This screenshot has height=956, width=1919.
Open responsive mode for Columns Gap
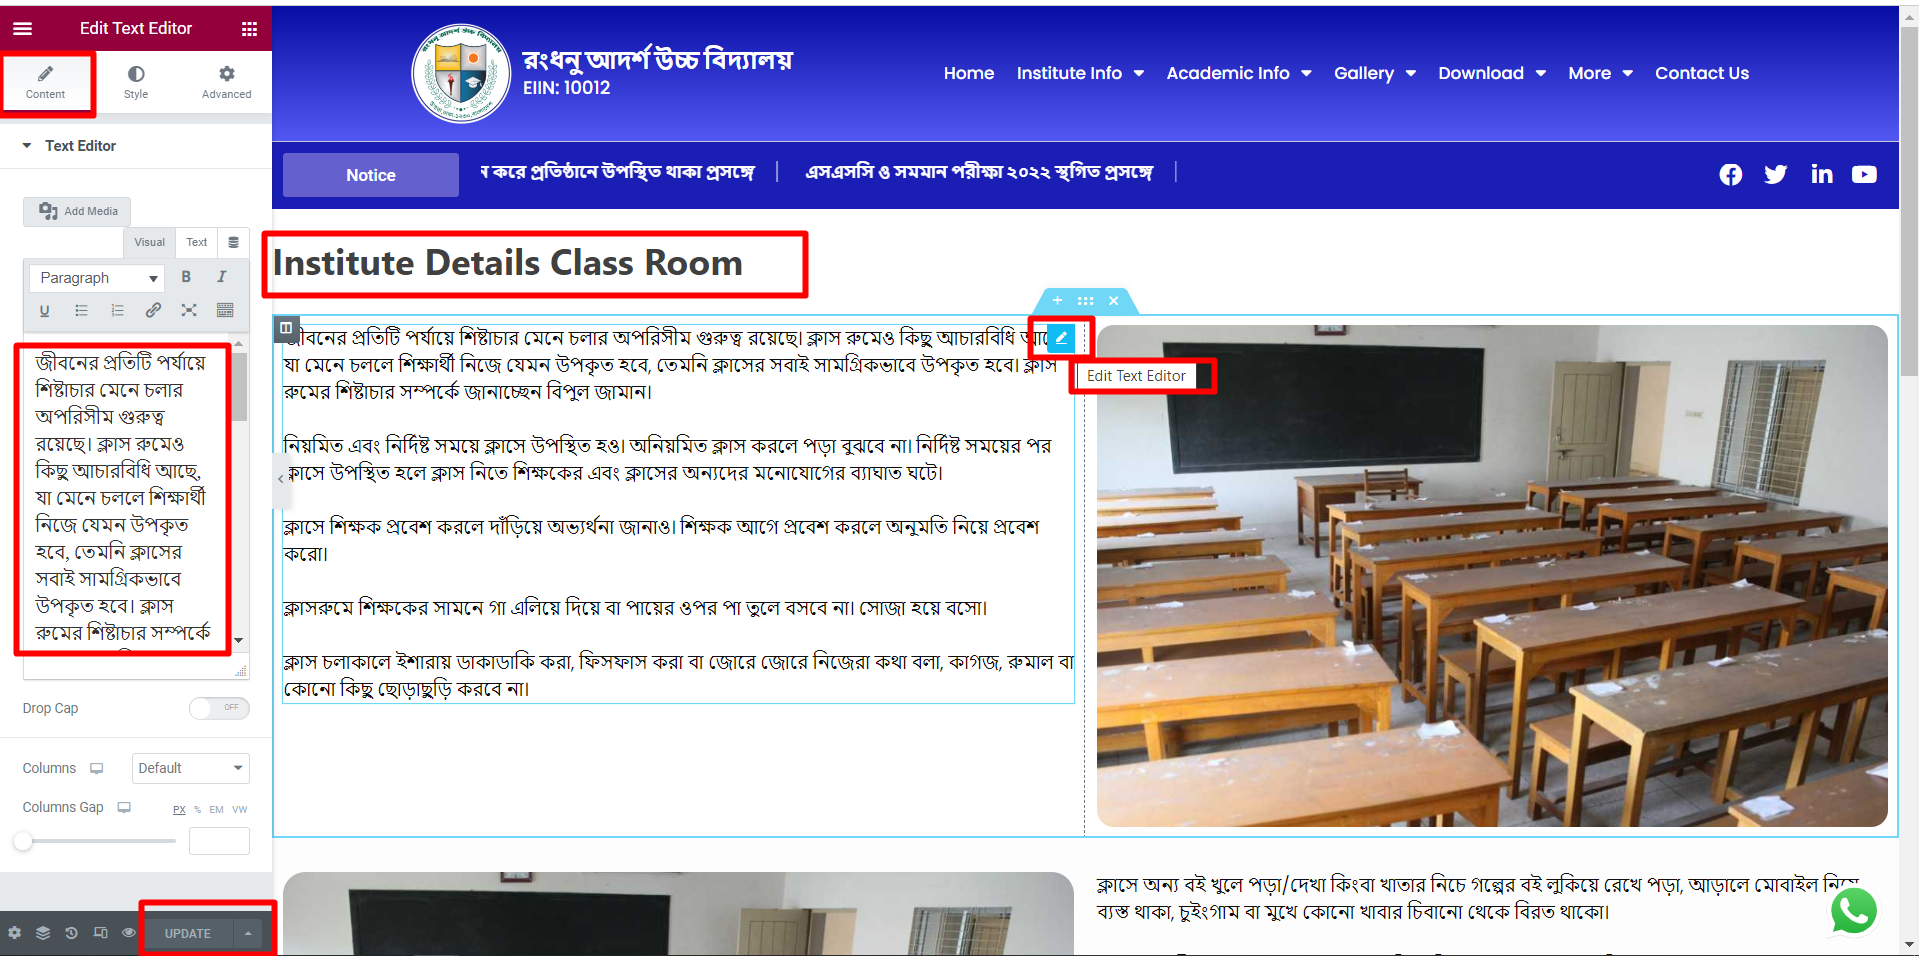point(124,807)
